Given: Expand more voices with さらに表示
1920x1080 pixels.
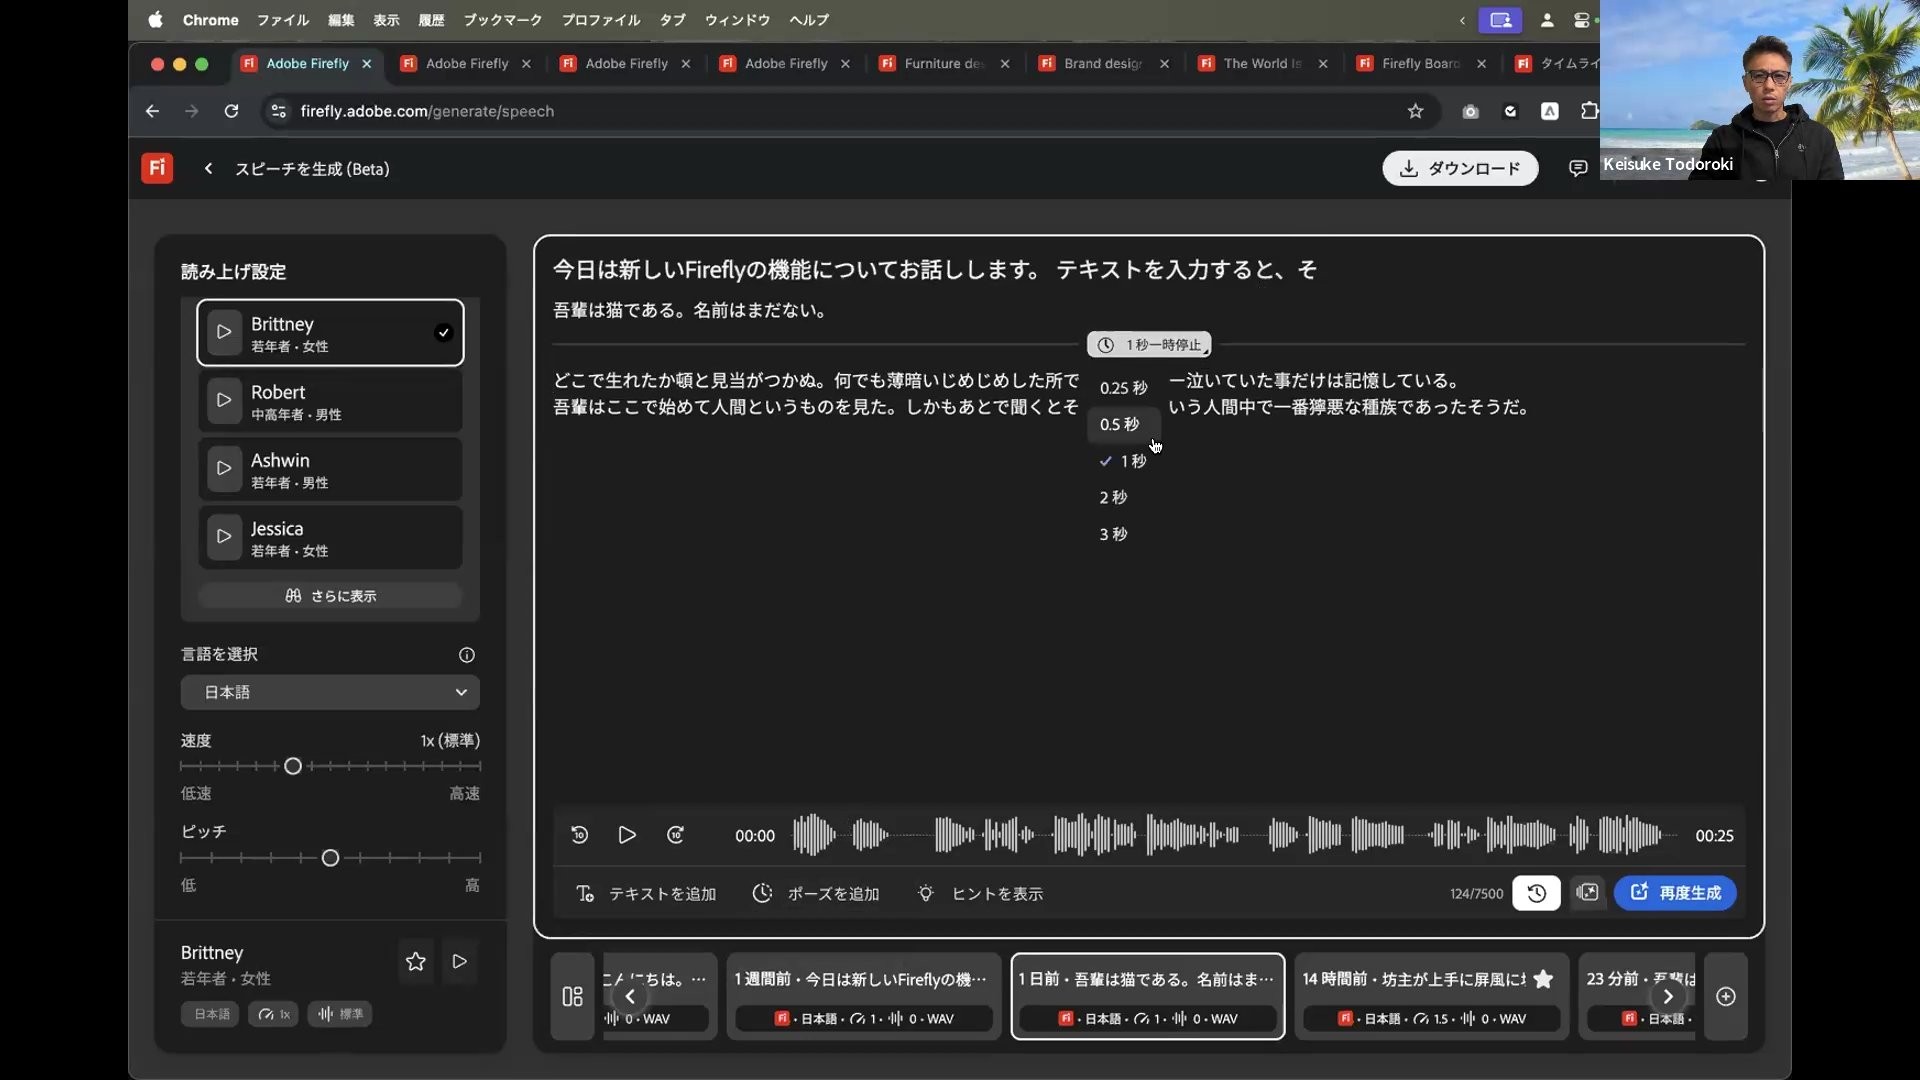Looking at the screenshot, I should pos(329,595).
